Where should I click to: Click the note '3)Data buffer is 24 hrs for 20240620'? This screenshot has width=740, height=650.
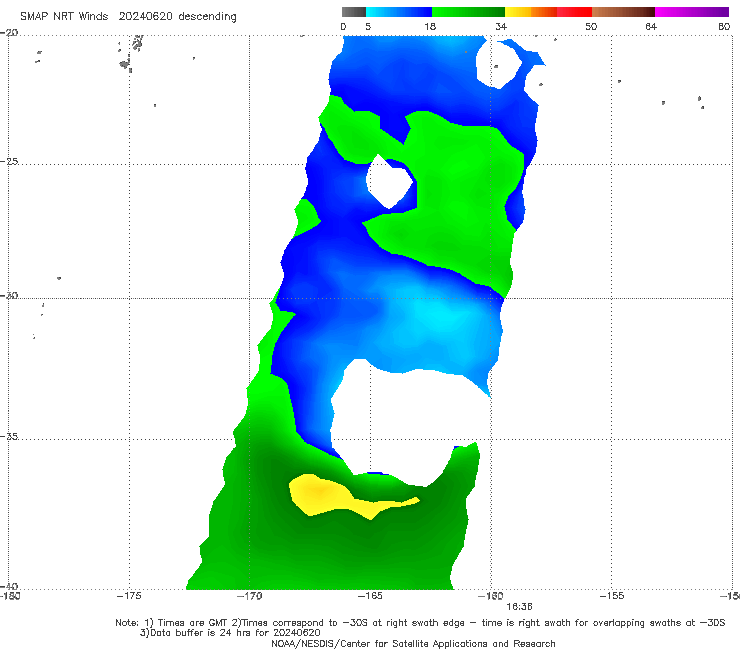click(x=230, y=633)
